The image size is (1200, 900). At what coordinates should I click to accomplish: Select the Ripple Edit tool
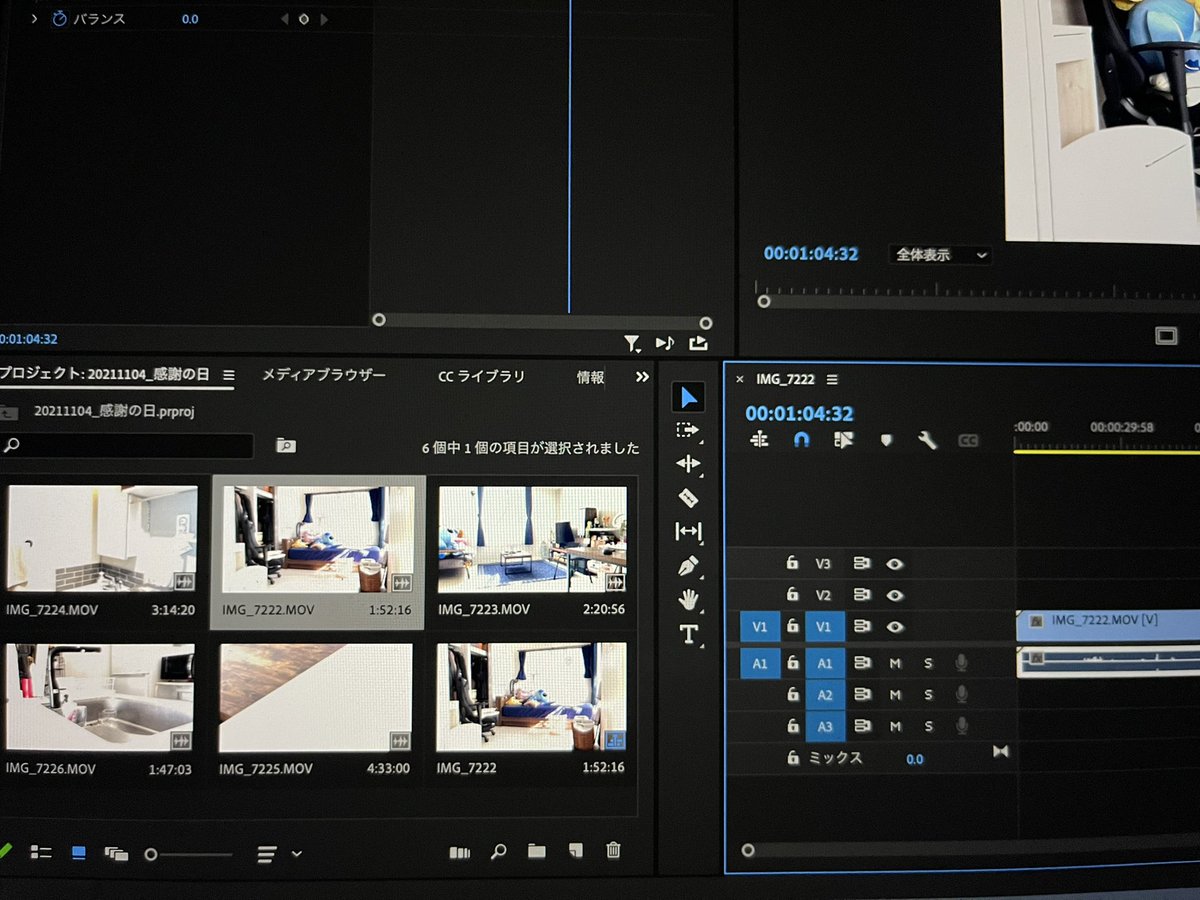(x=688, y=464)
